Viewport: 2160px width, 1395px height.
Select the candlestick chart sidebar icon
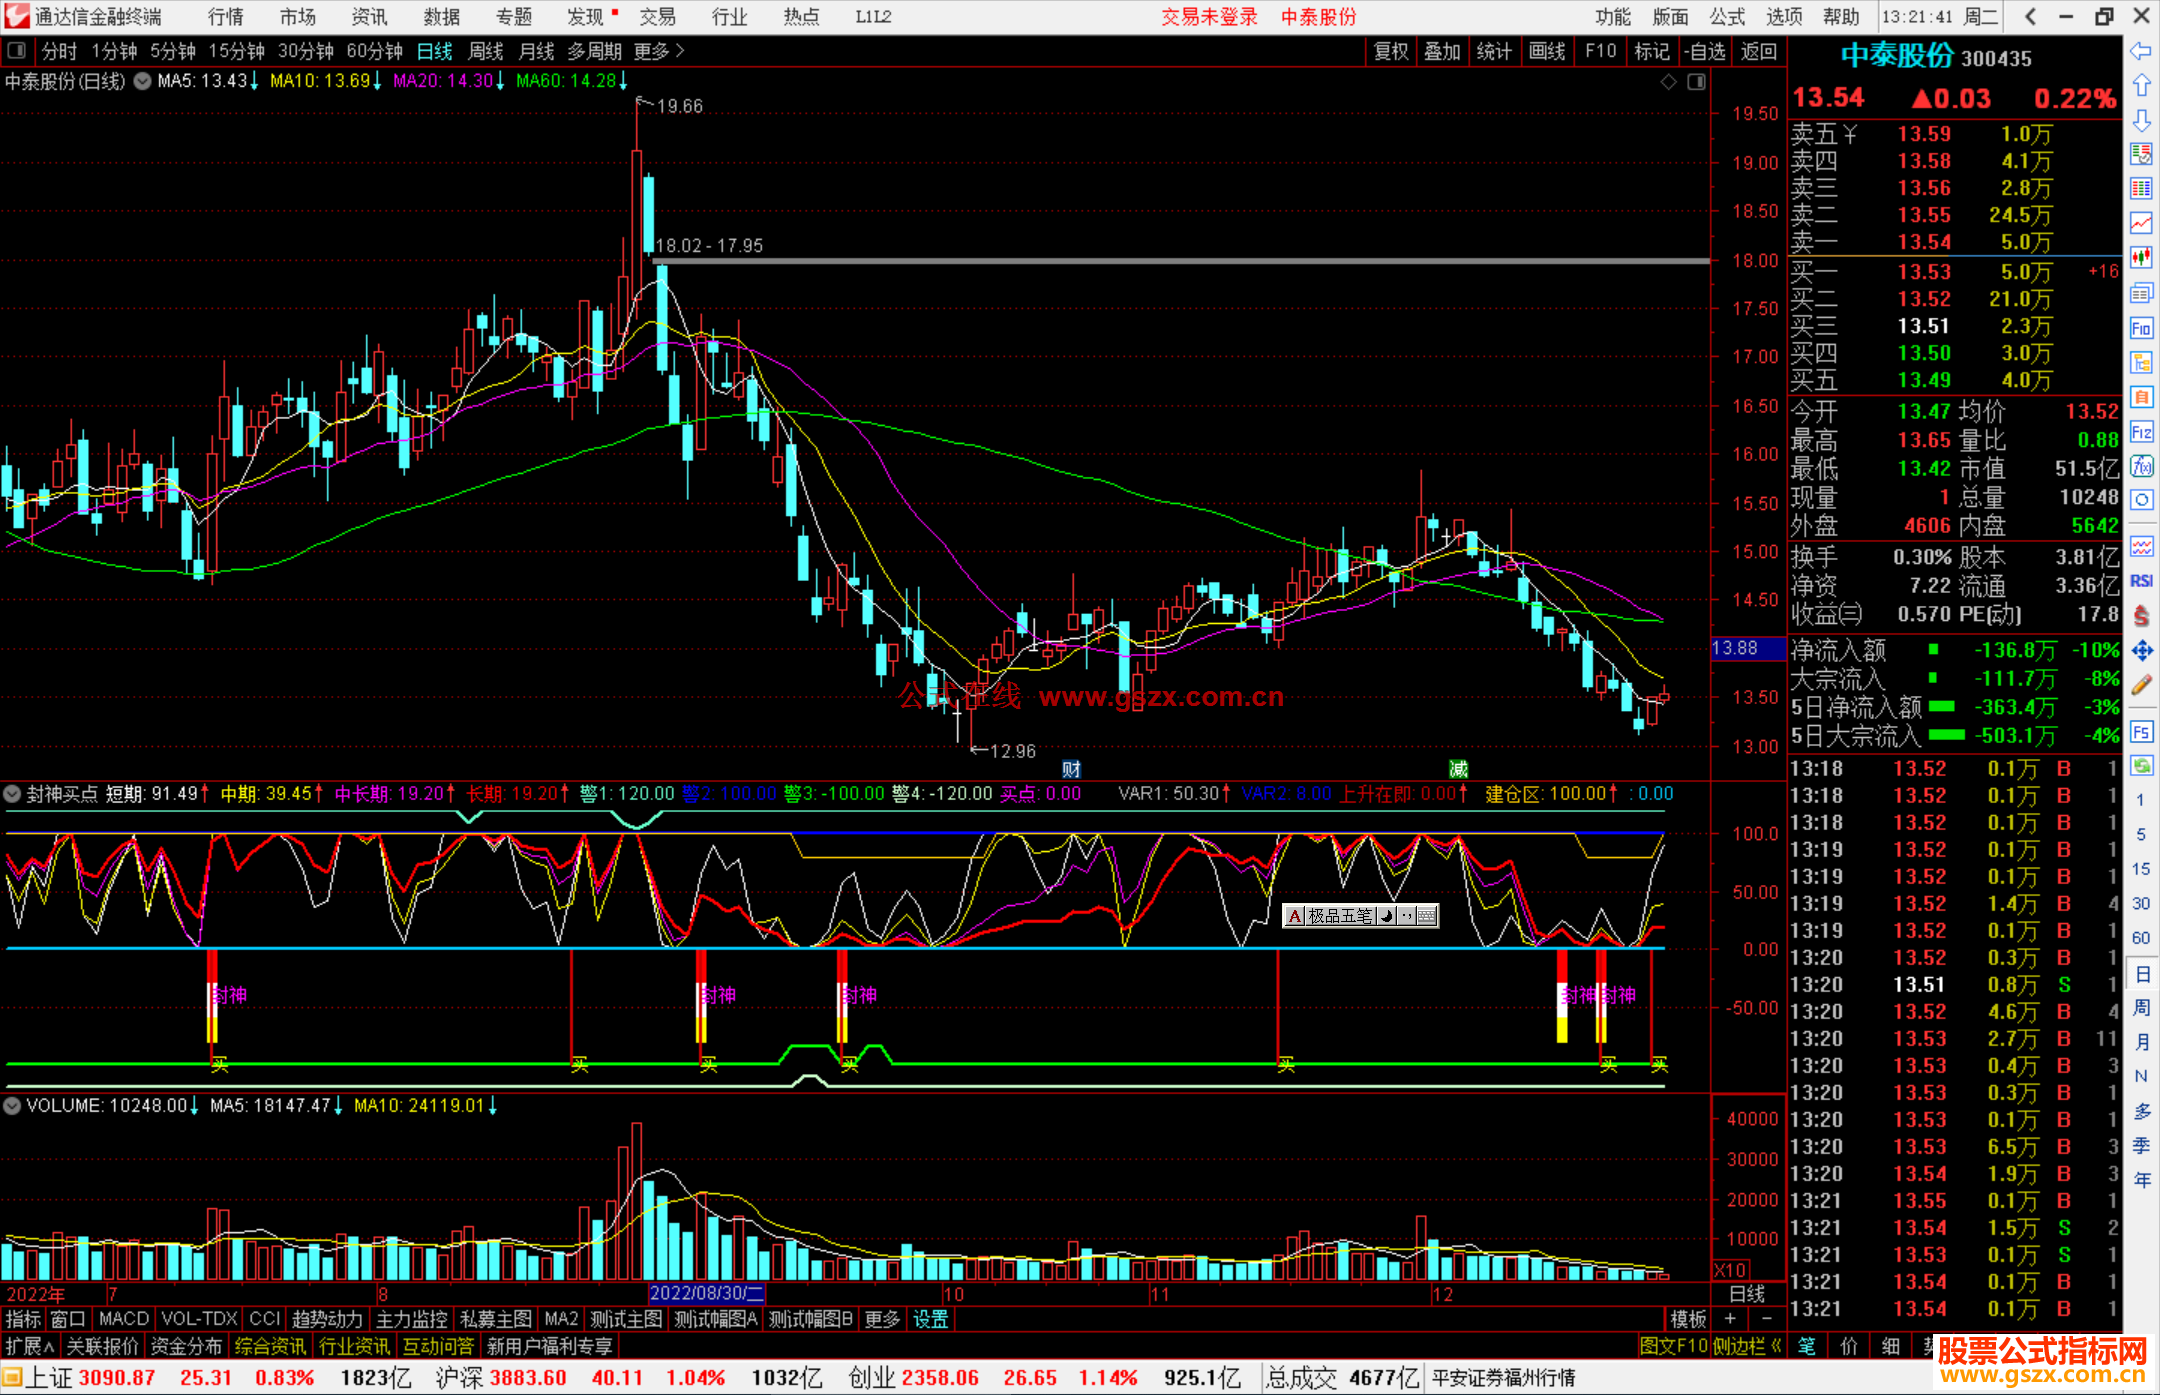tap(2141, 258)
